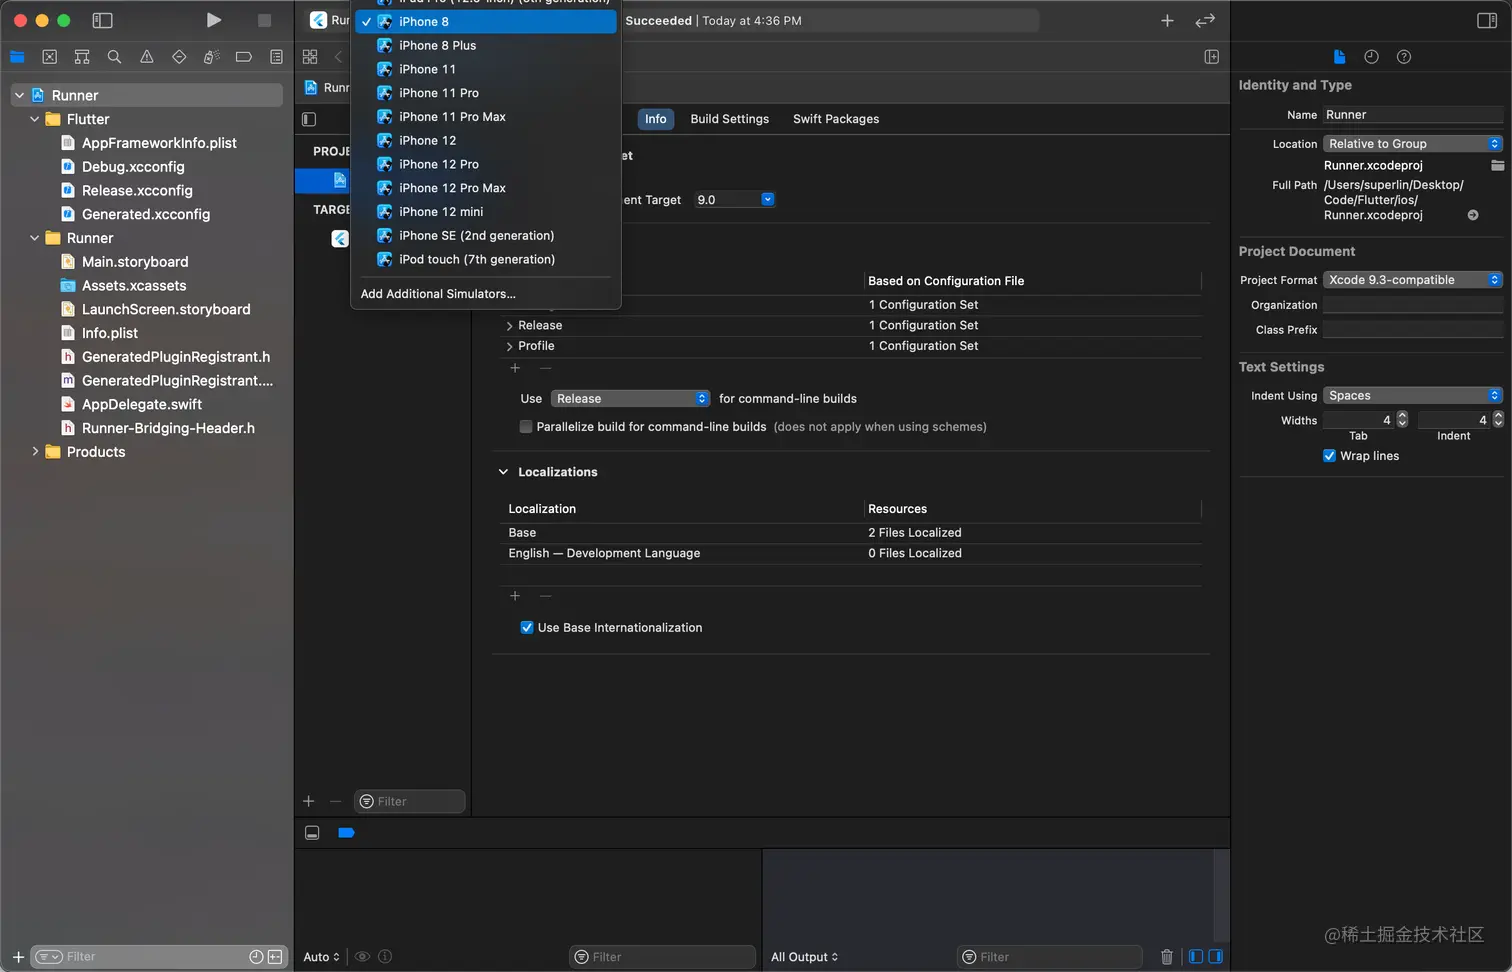Toggle the console pane
This screenshot has width=1512, height=972.
pyautogui.click(x=1215, y=957)
